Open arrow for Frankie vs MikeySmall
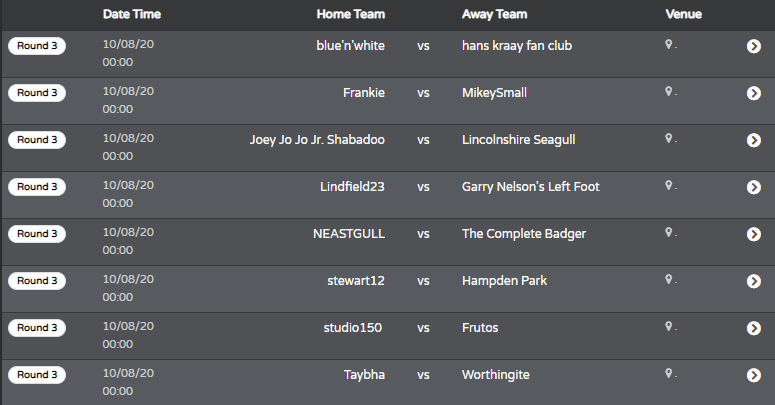Image resolution: width=775 pixels, height=405 pixels. click(754, 93)
